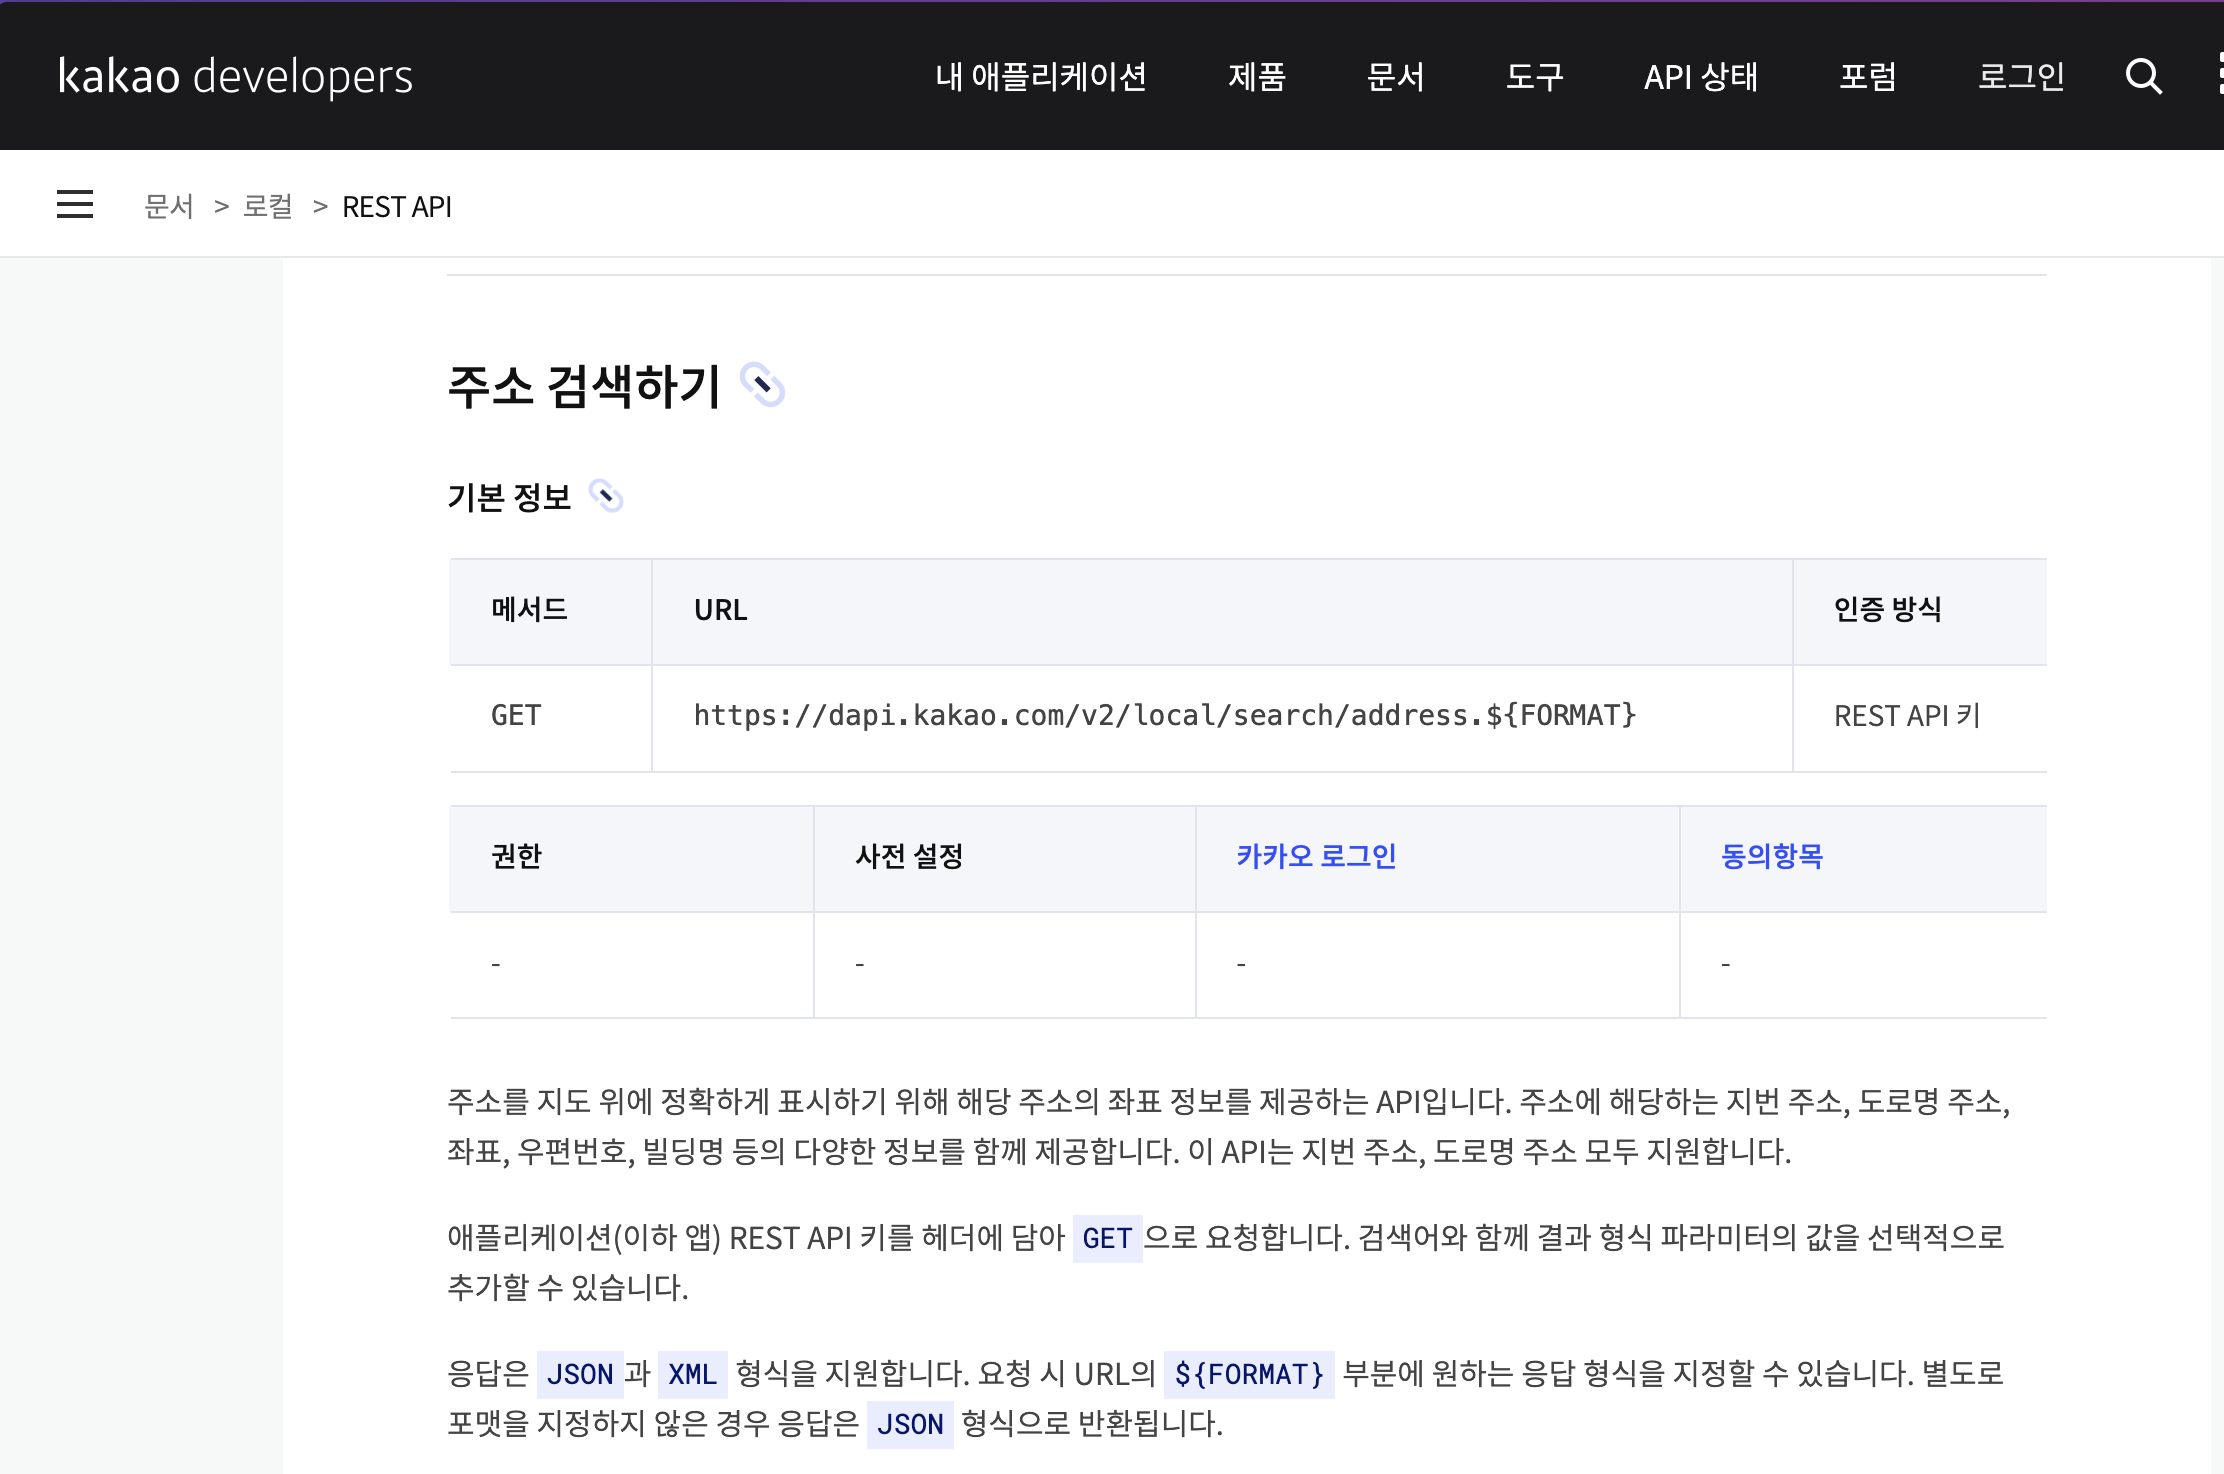Click the dapi.kakao.com address URL text
The image size is (2224, 1474).
(x=1164, y=716)
